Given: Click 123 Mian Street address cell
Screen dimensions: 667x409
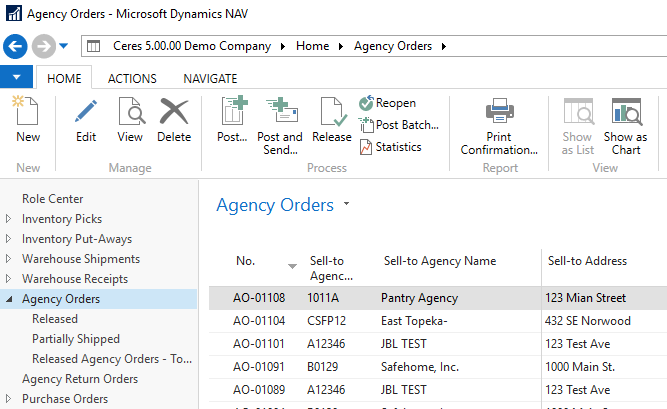Looking at the screenshot, I should click(586, 298).
